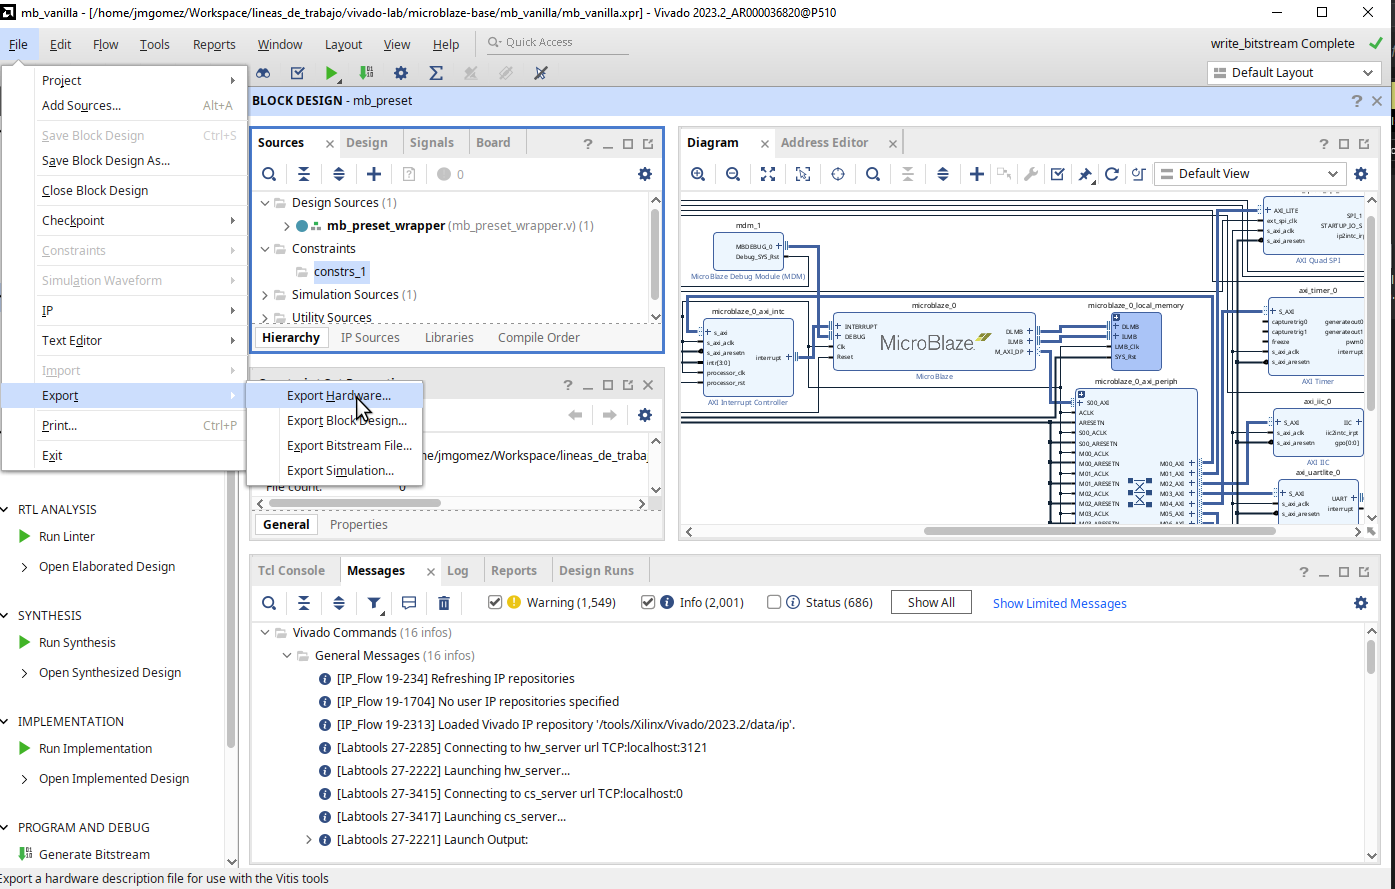Click Show Limited Messages link
The width and height of the screenshot is (1395, 889).
tap(1059, 603)
